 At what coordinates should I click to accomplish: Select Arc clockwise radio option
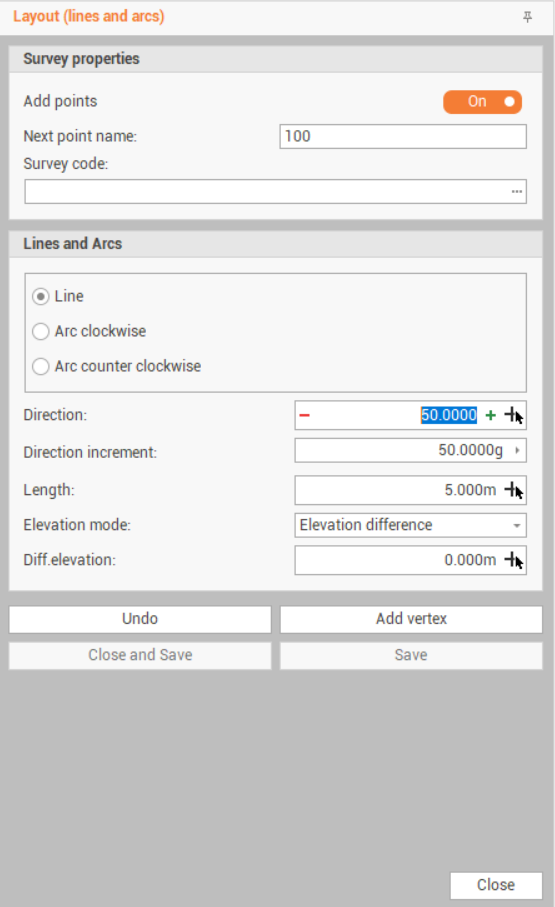point(41,331)
